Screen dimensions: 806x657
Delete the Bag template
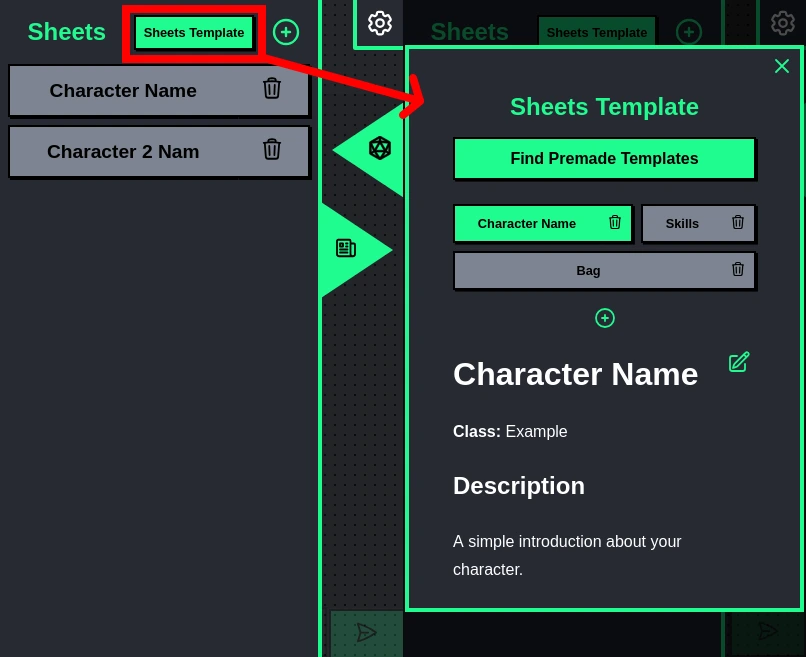[x=738, y=269]
